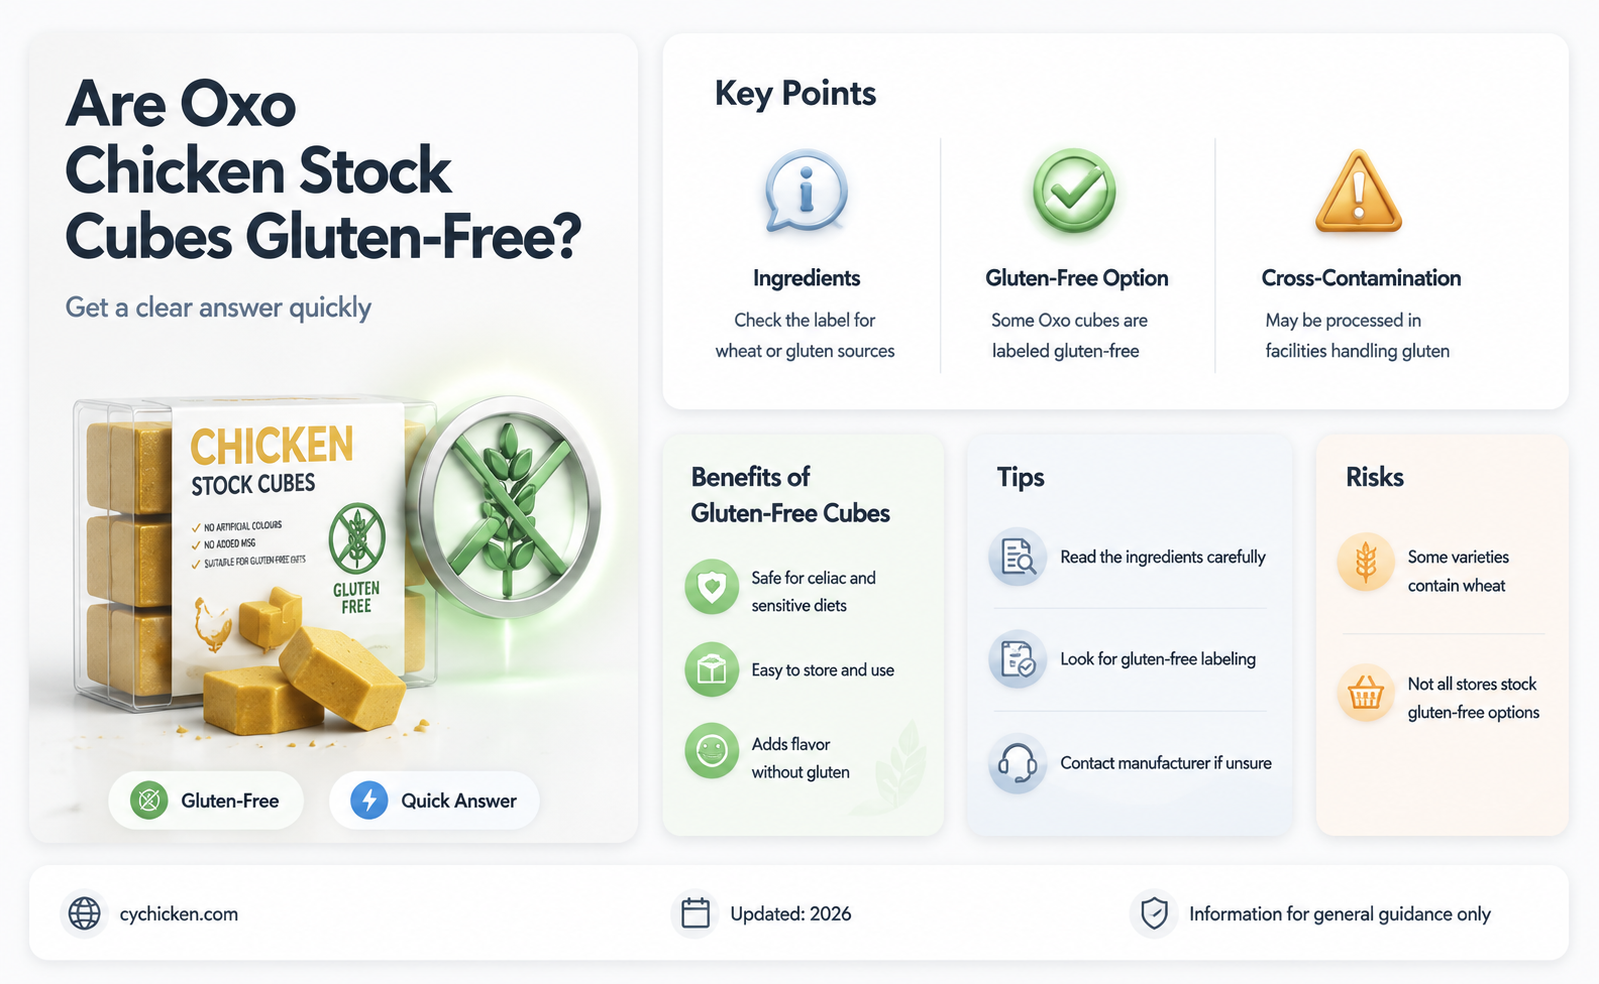The image size is (1599, 984).
Task: Click the orange shopping basket icon
Action: click(1366, 692)
